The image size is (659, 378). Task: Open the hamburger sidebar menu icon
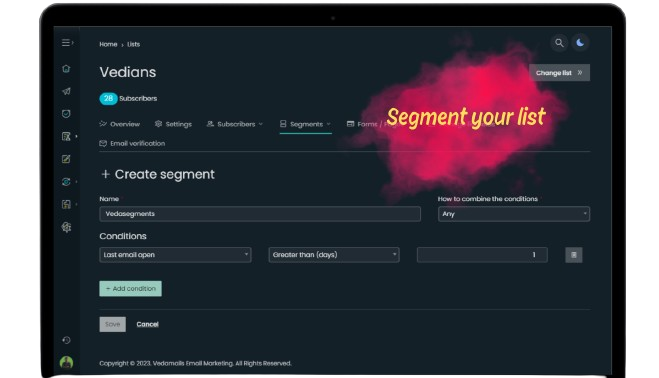pos(67,43)
